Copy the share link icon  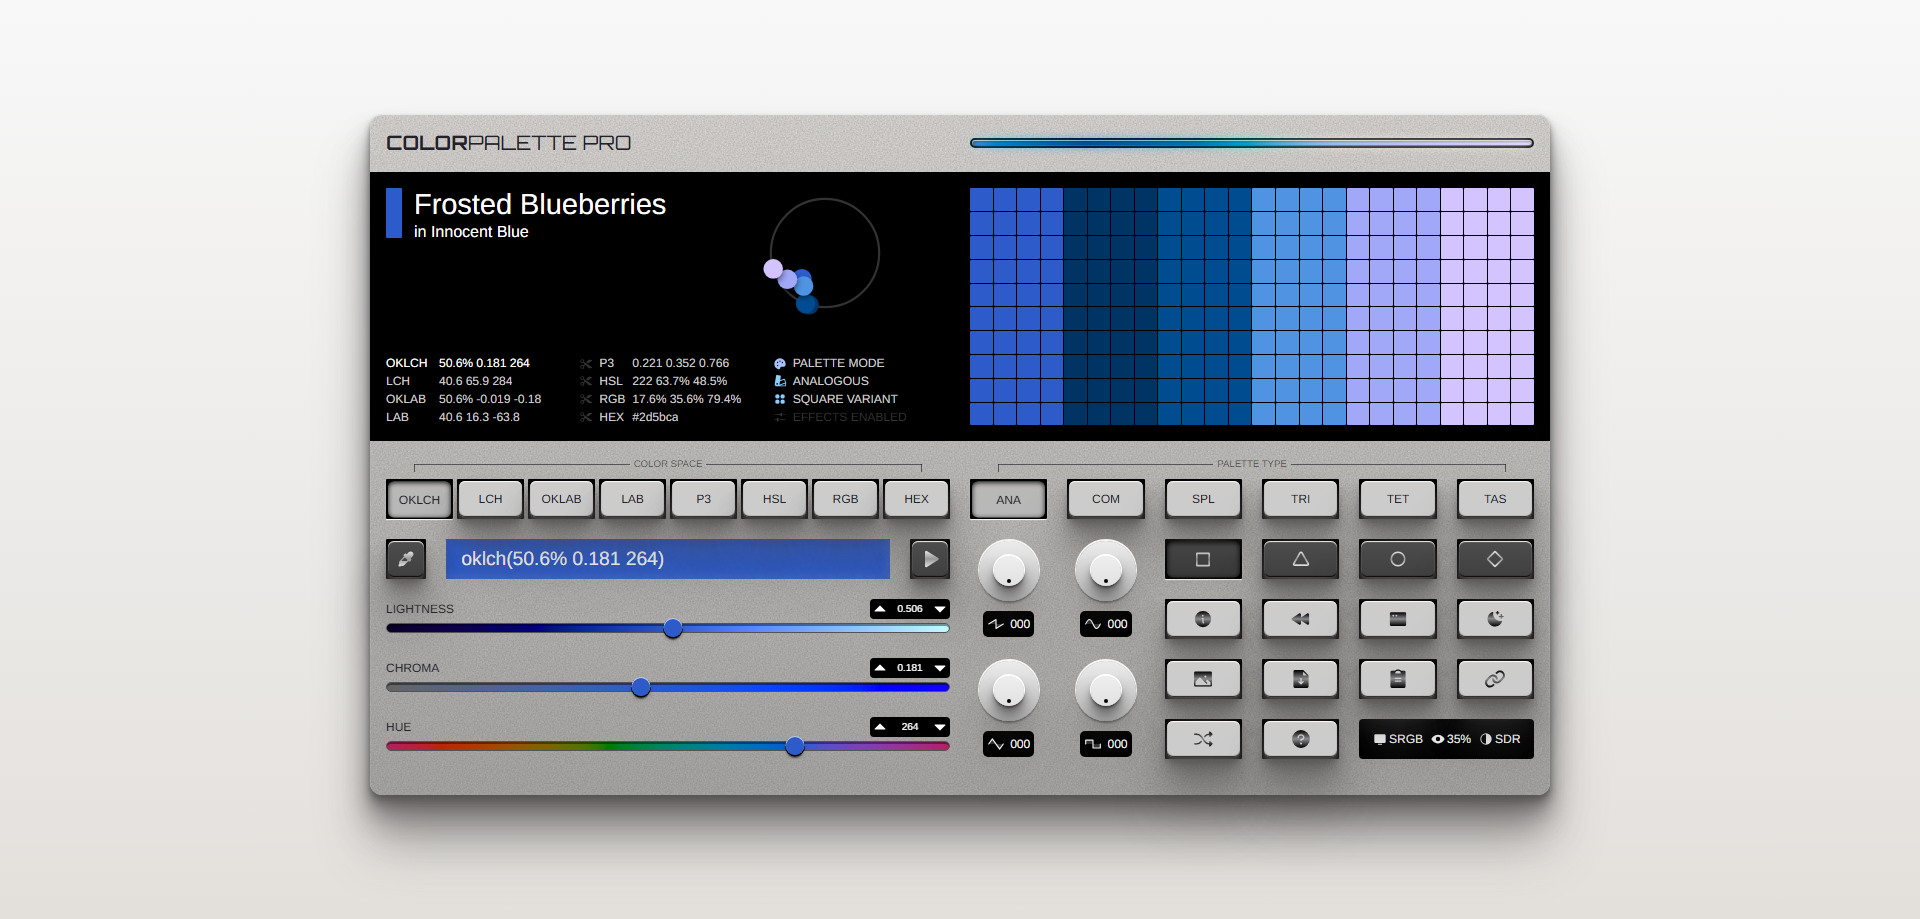coord(1494,679)
